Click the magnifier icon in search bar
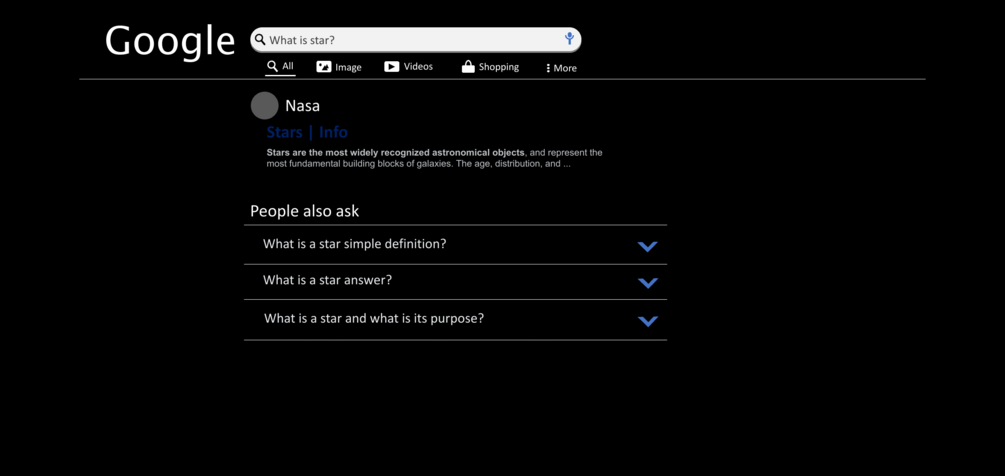The width and height of the screenshot is (1005, 476). point(260,40)
